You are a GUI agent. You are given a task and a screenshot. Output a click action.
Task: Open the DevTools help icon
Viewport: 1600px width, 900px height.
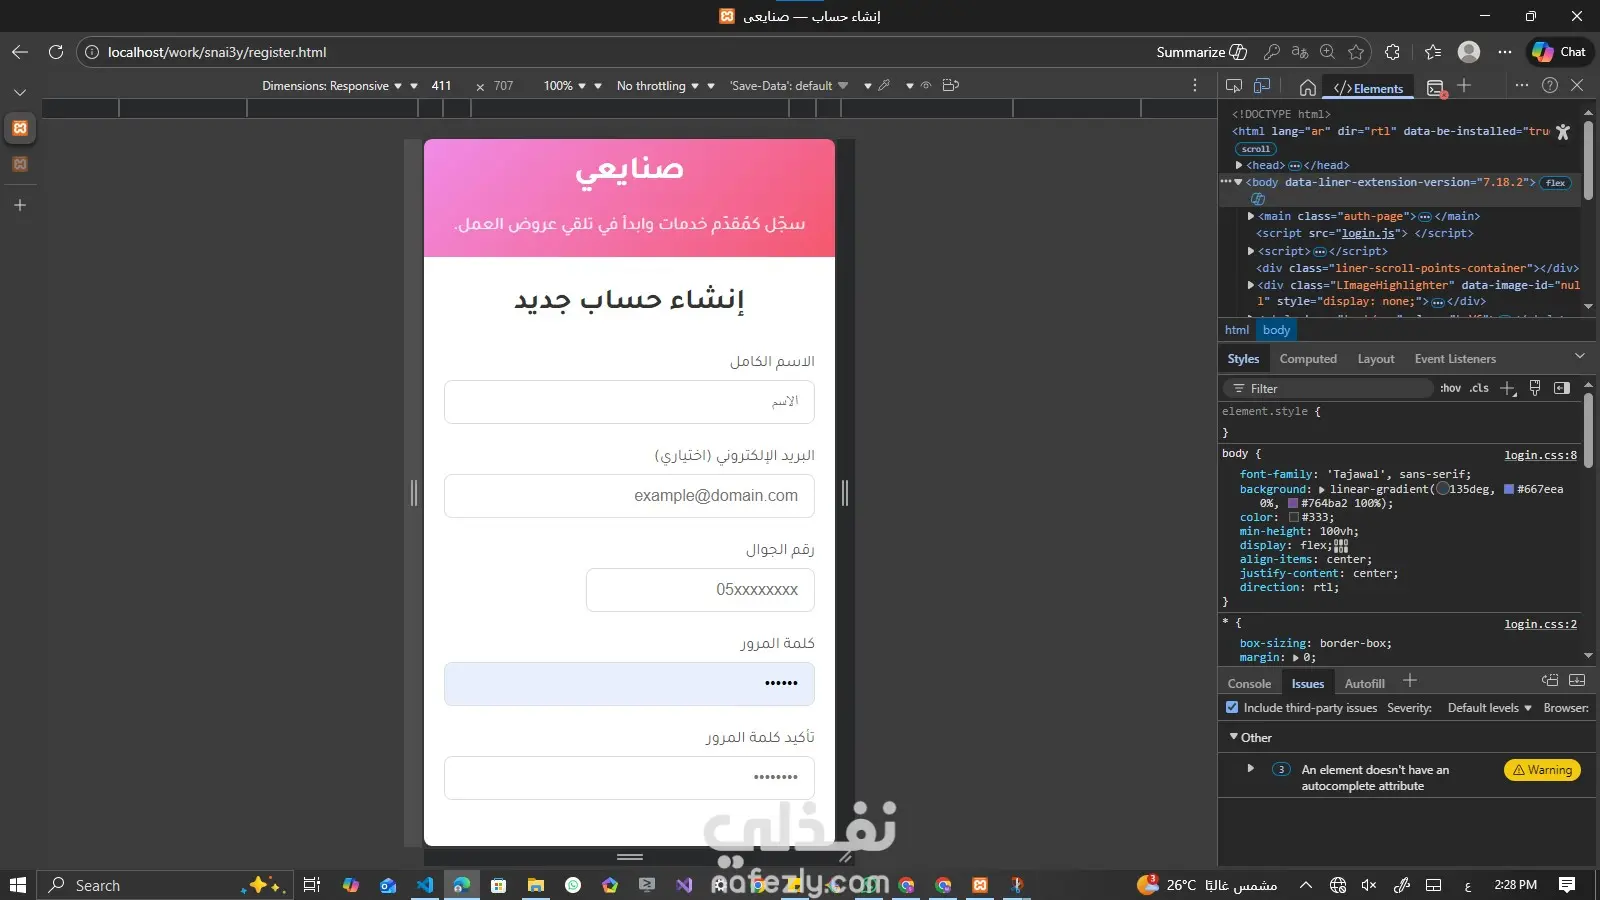[x=1550, y=86]
